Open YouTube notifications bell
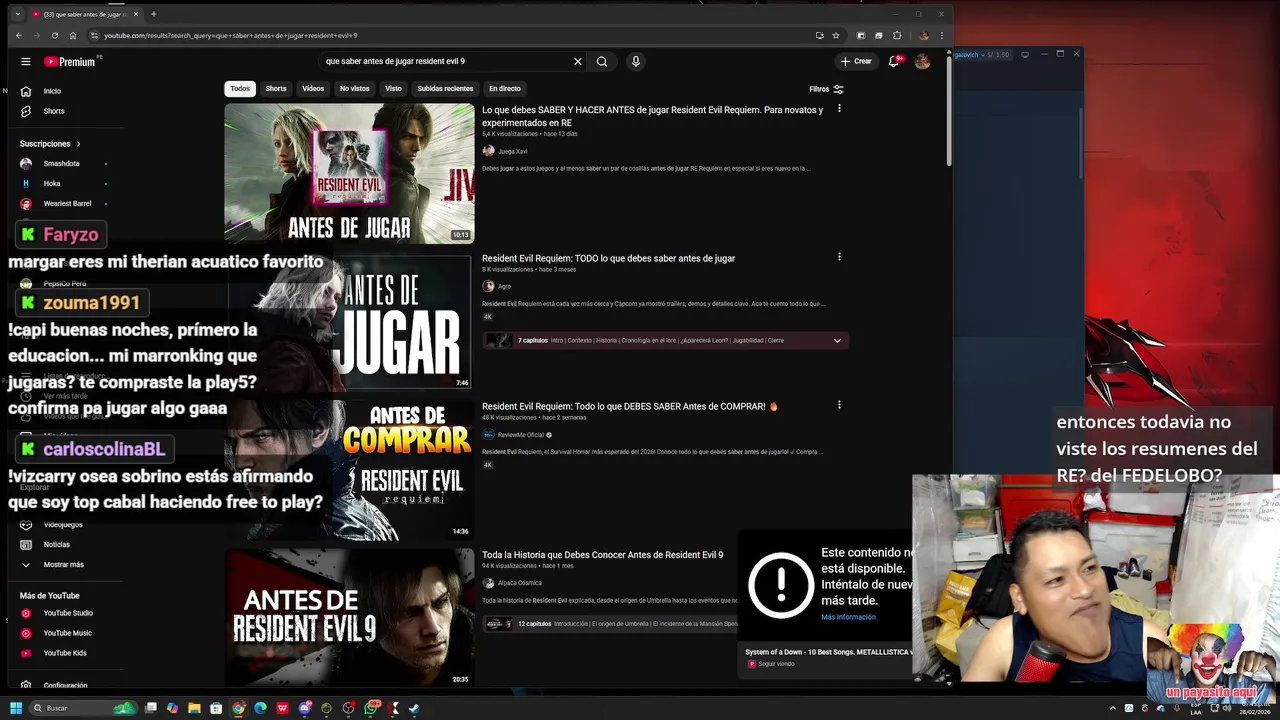 point(894,61)
